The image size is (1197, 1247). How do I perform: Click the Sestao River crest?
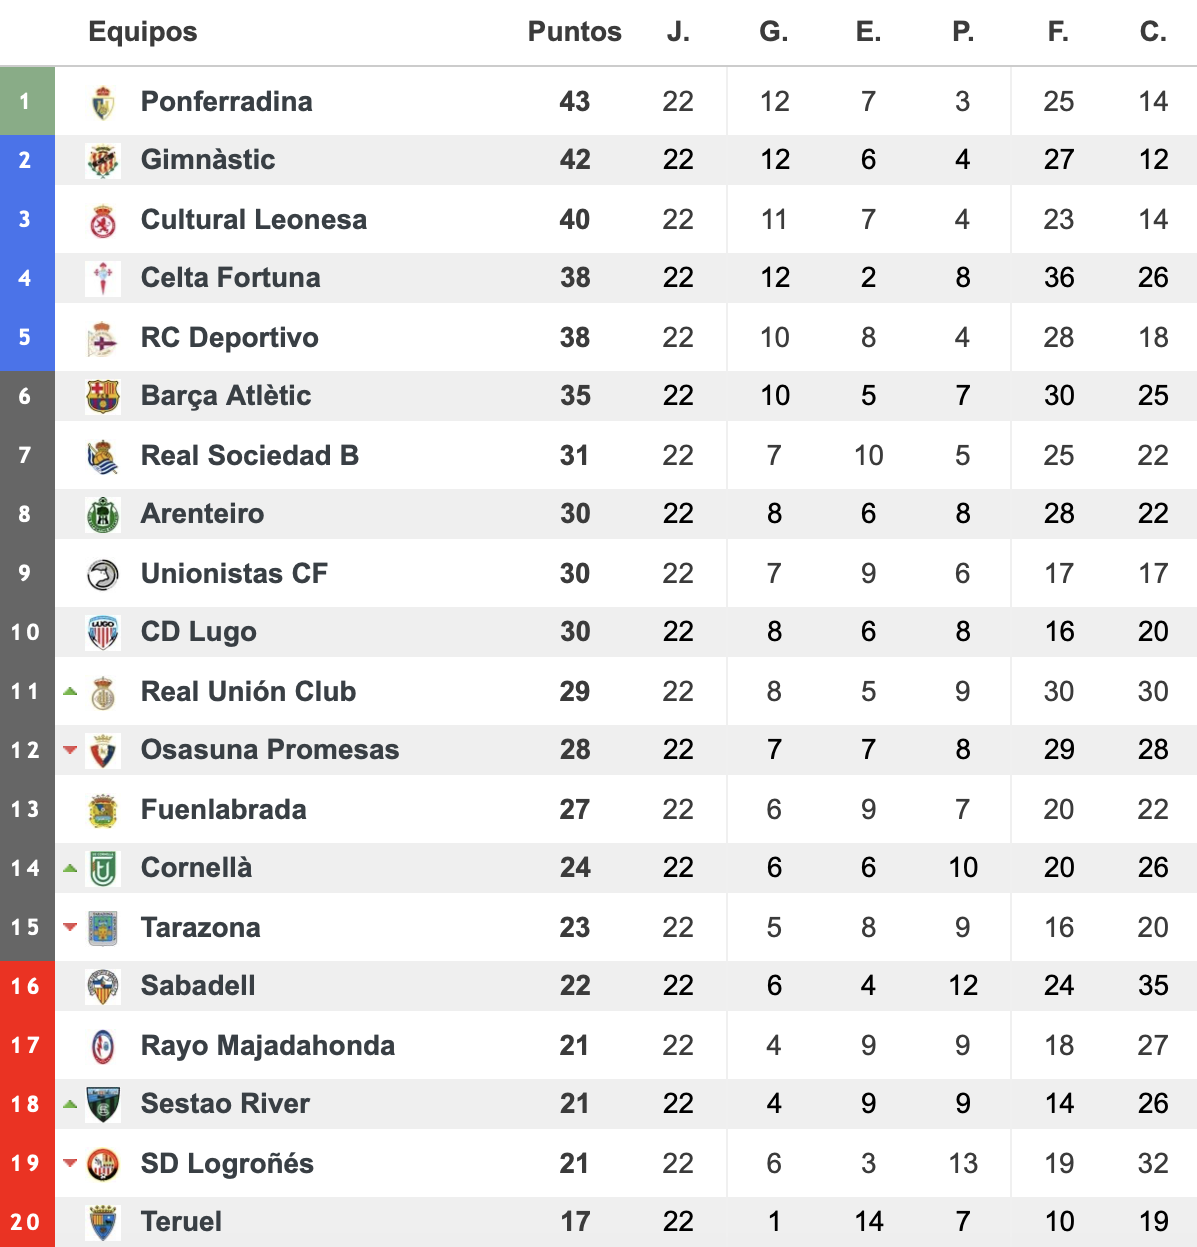[x=103, y=1105]
